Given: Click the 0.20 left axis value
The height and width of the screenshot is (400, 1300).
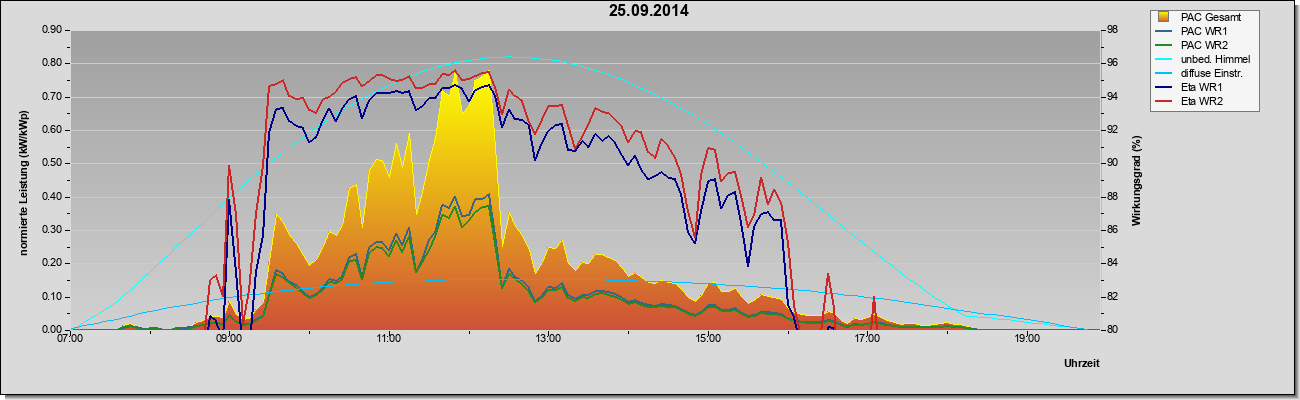Looking at the screenshot, I should coord(53,263).
